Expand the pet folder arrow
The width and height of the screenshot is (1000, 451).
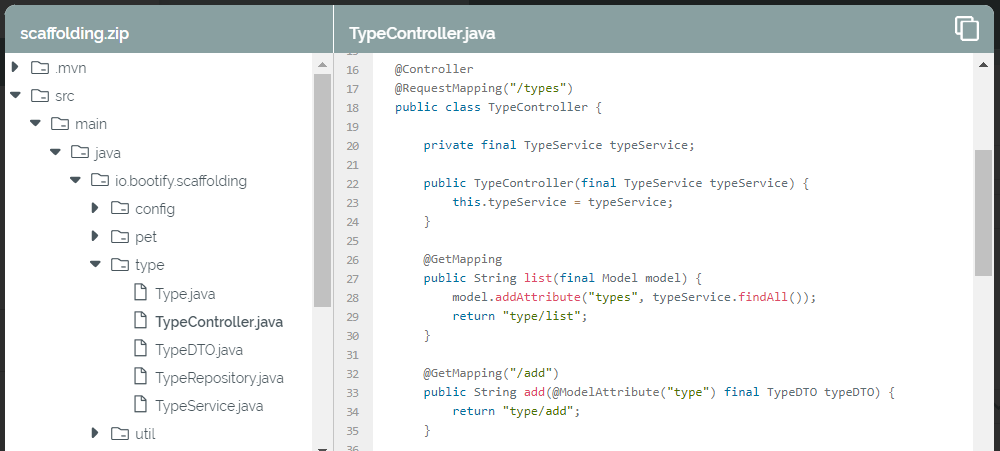coord(95,236)
